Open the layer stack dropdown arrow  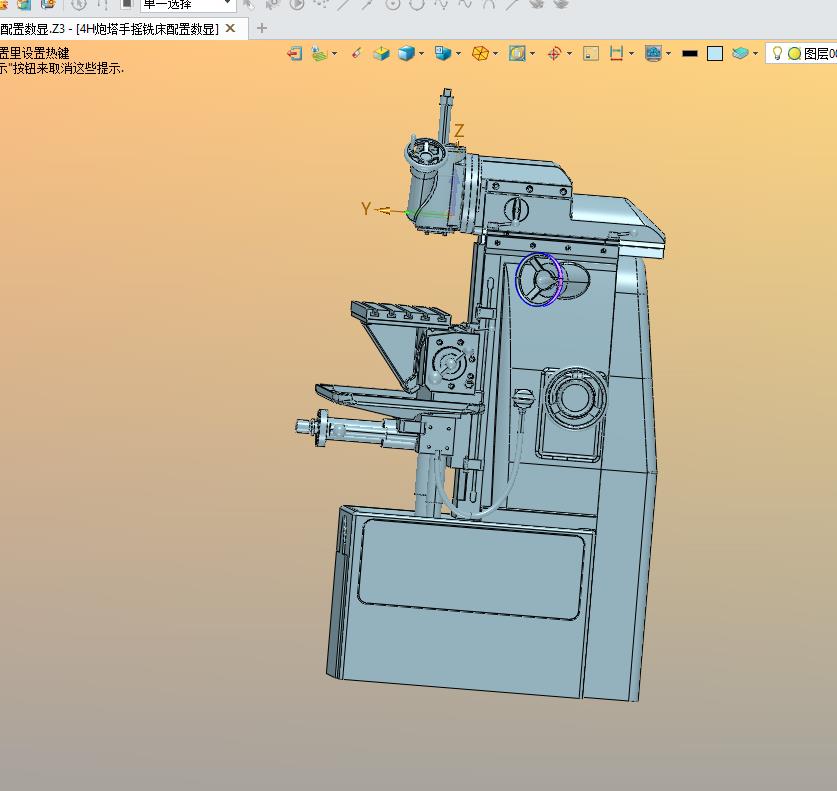coord(755,53)
